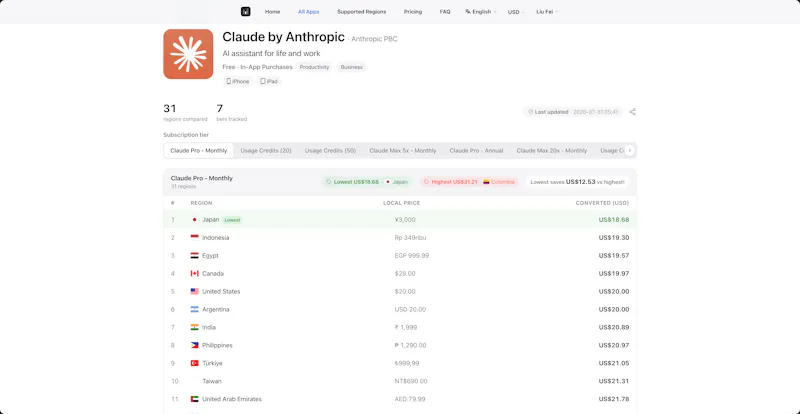Click the site logo in the navbar
The image size is (800, 414).
[245, 11]
